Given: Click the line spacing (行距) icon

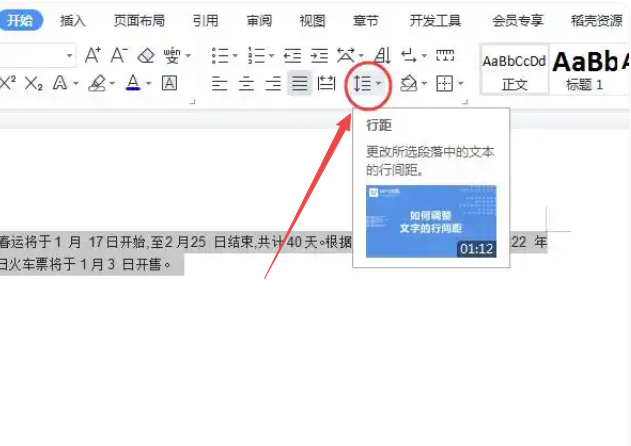Looking at the screenshot, I should [x=362, y=83].
